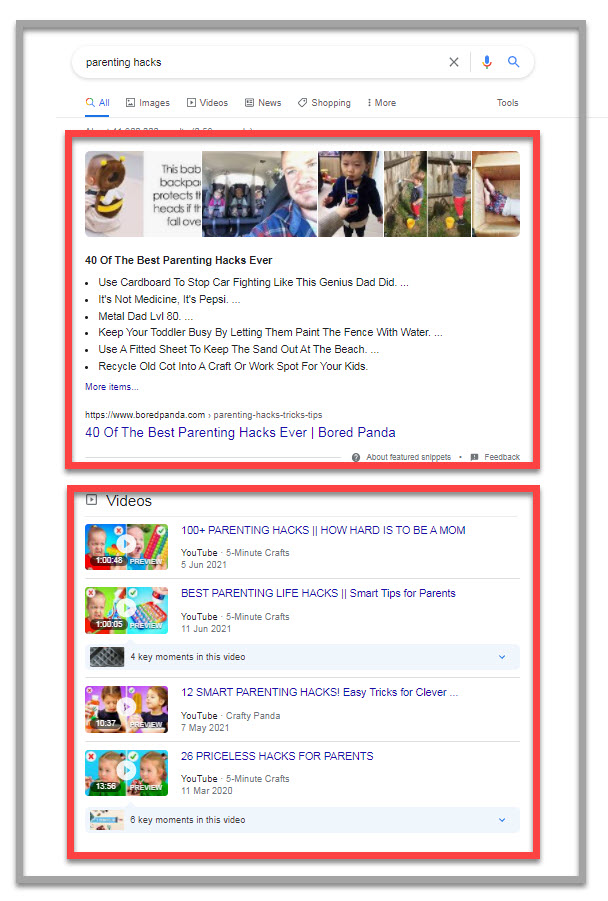Click 'Crafty Panda' channel name

click(x=253, y=716)
